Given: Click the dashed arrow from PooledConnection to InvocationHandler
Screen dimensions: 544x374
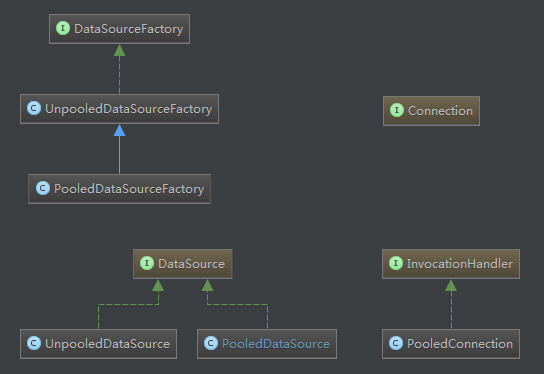Looking at the screenshot, I should click(451, 304).
